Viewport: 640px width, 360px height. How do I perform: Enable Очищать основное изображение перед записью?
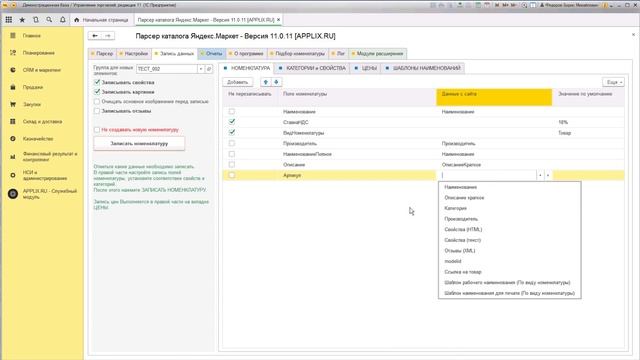(97, 102)
